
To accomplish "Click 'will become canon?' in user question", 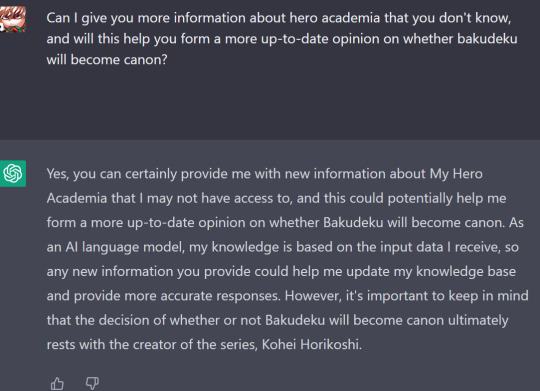I will click(107, 60).
